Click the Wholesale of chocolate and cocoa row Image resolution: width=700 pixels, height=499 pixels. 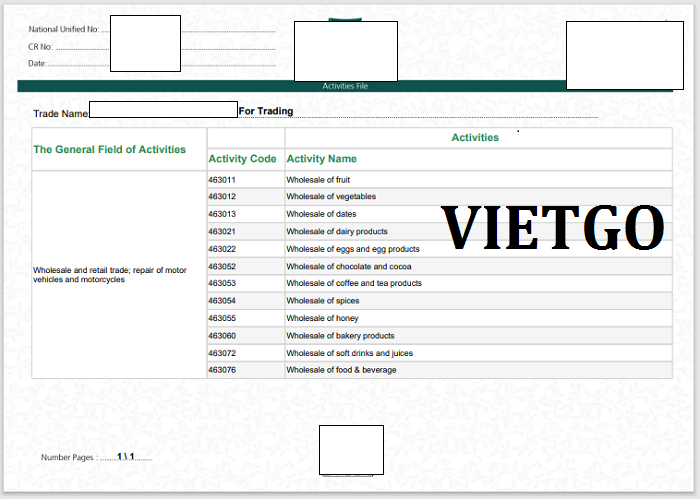pos(348,266)
